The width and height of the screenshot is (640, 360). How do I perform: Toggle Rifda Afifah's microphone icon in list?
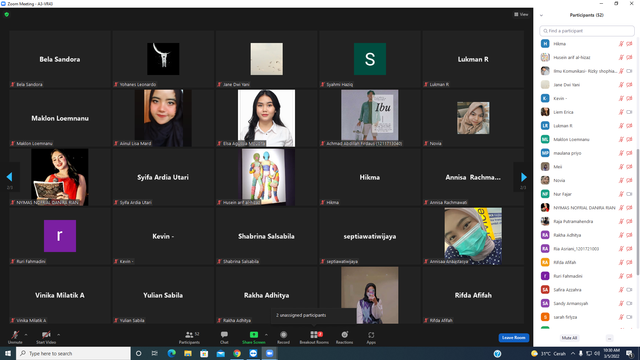pyautogui.click(x=621, y=262)
